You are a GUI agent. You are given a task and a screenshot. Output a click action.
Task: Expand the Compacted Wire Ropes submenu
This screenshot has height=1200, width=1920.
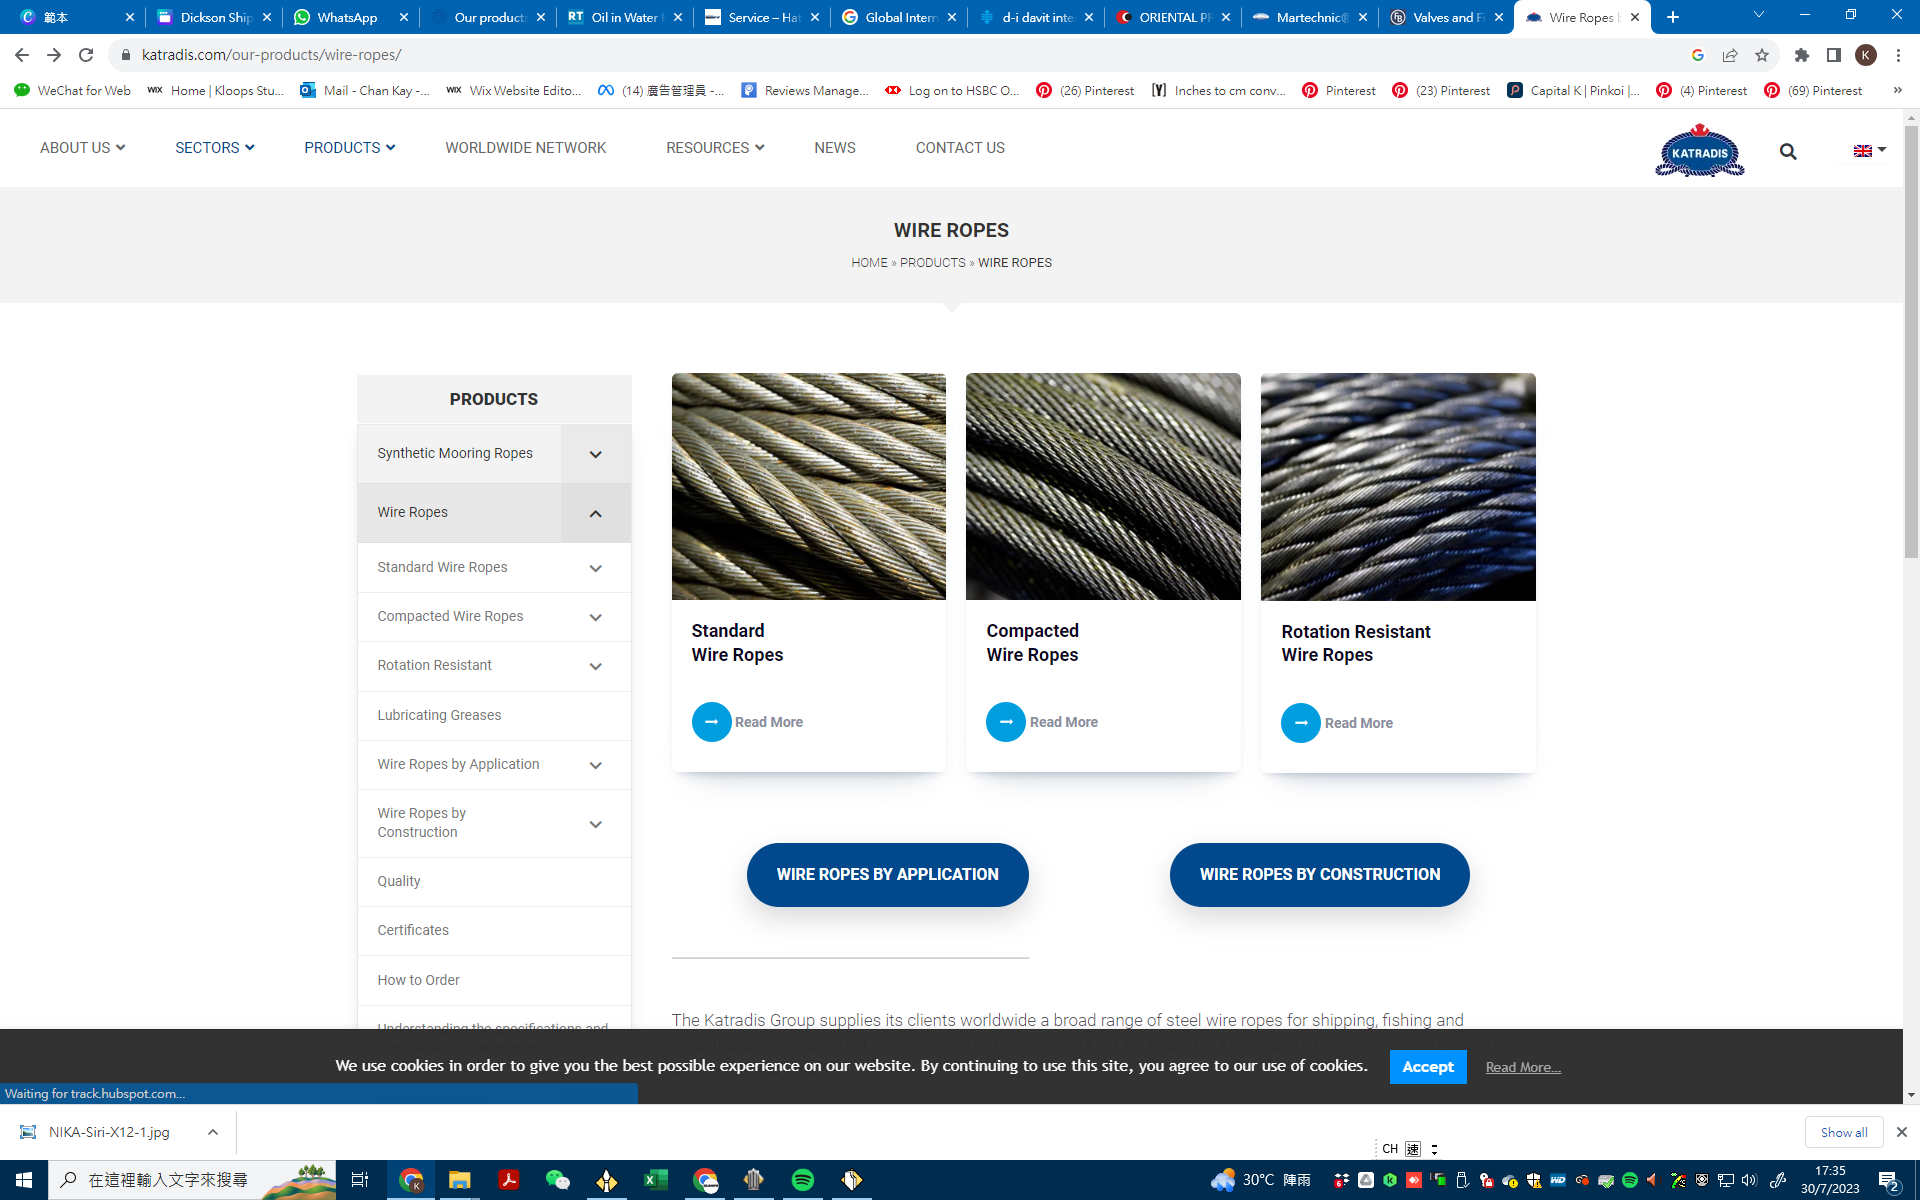(595, 617)
